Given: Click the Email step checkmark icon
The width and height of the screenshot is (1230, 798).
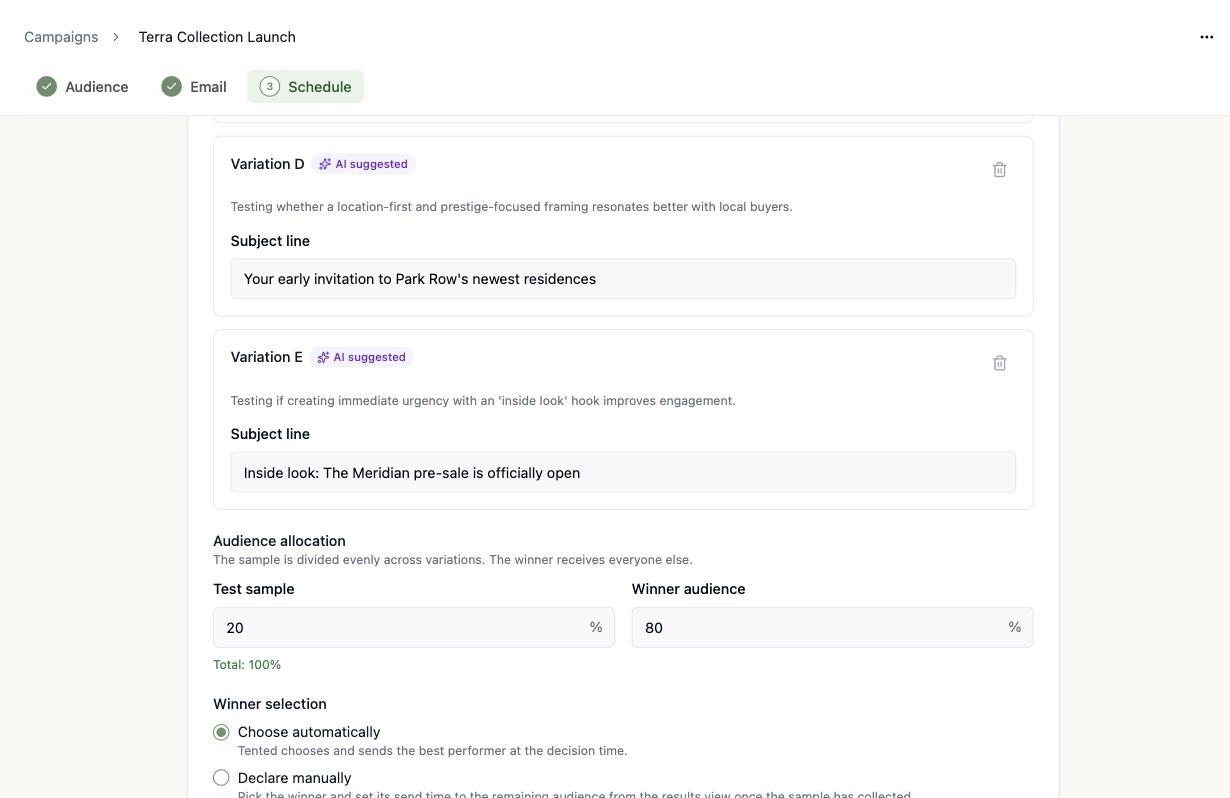Looking at the screenshot, I should (x=171, y=86).
